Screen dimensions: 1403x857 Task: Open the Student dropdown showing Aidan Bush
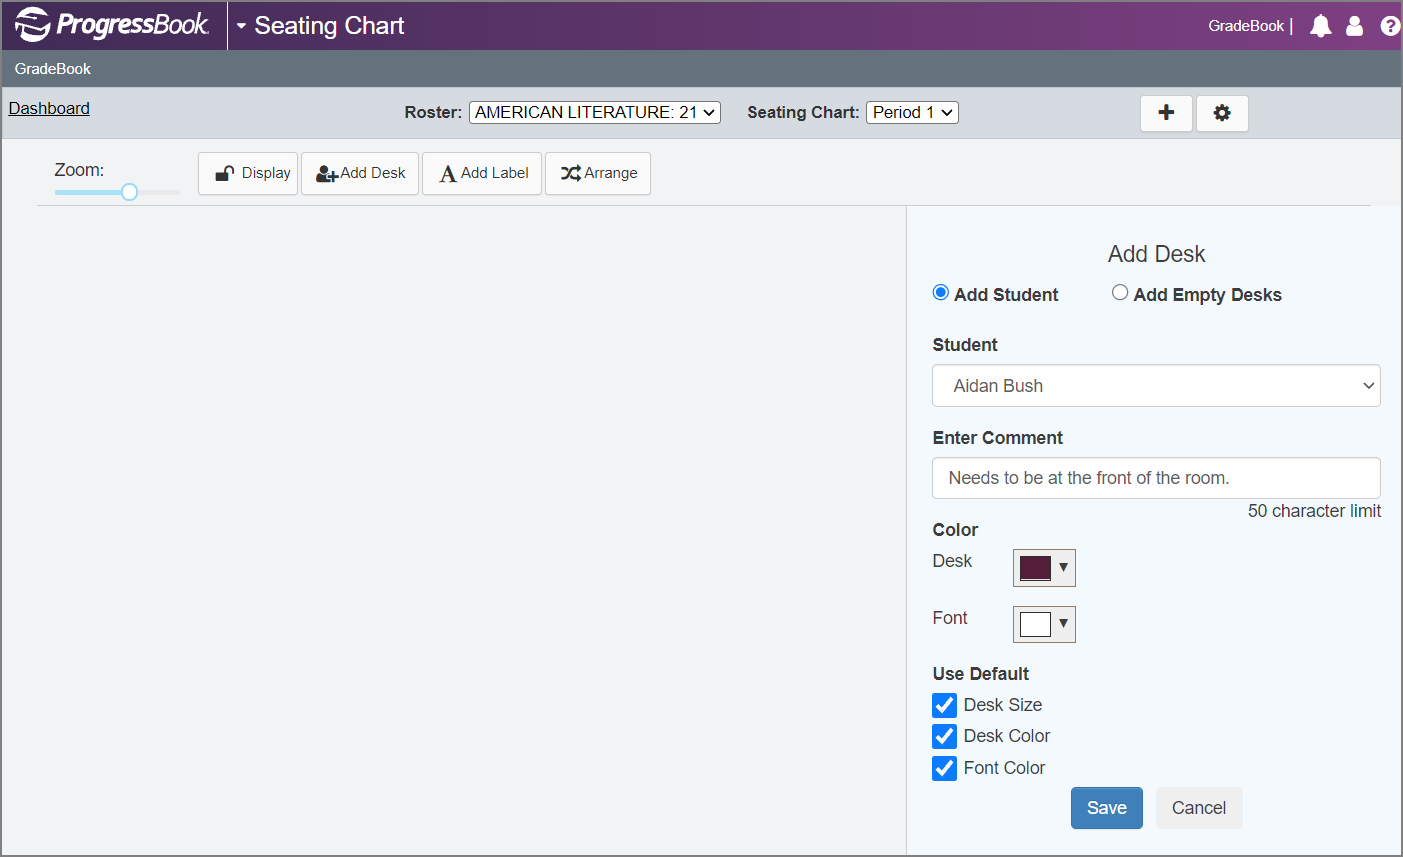tap(1156, 386)
